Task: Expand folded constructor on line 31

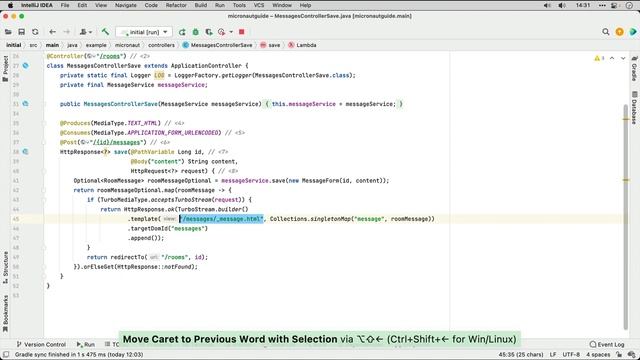Action: pyautogui.click(x=44, y=104)
